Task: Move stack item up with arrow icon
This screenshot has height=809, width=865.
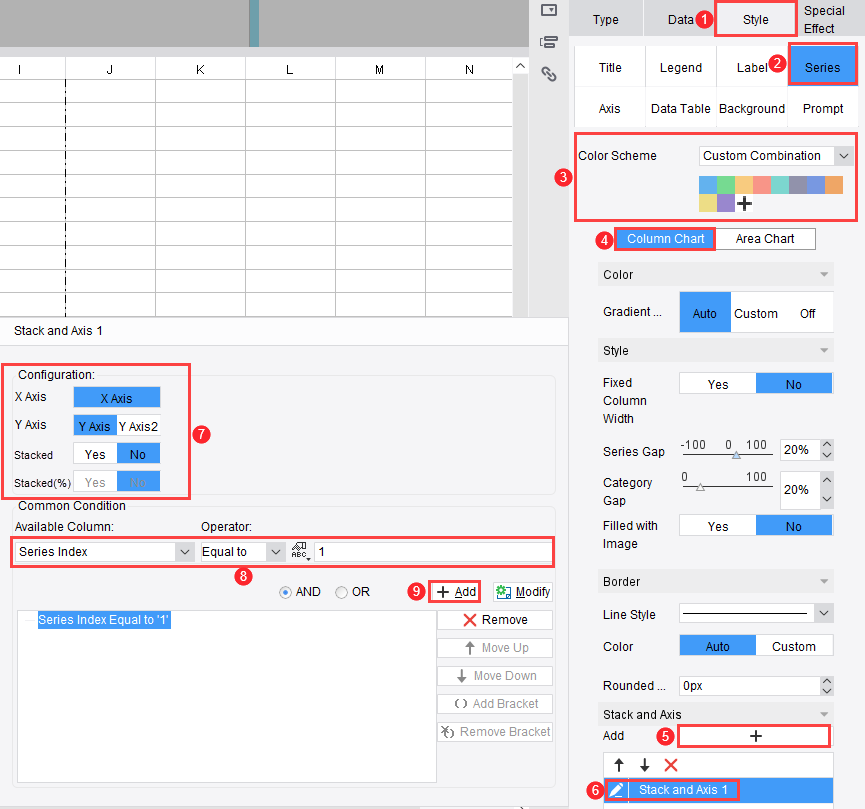Action: click(619, 765)
